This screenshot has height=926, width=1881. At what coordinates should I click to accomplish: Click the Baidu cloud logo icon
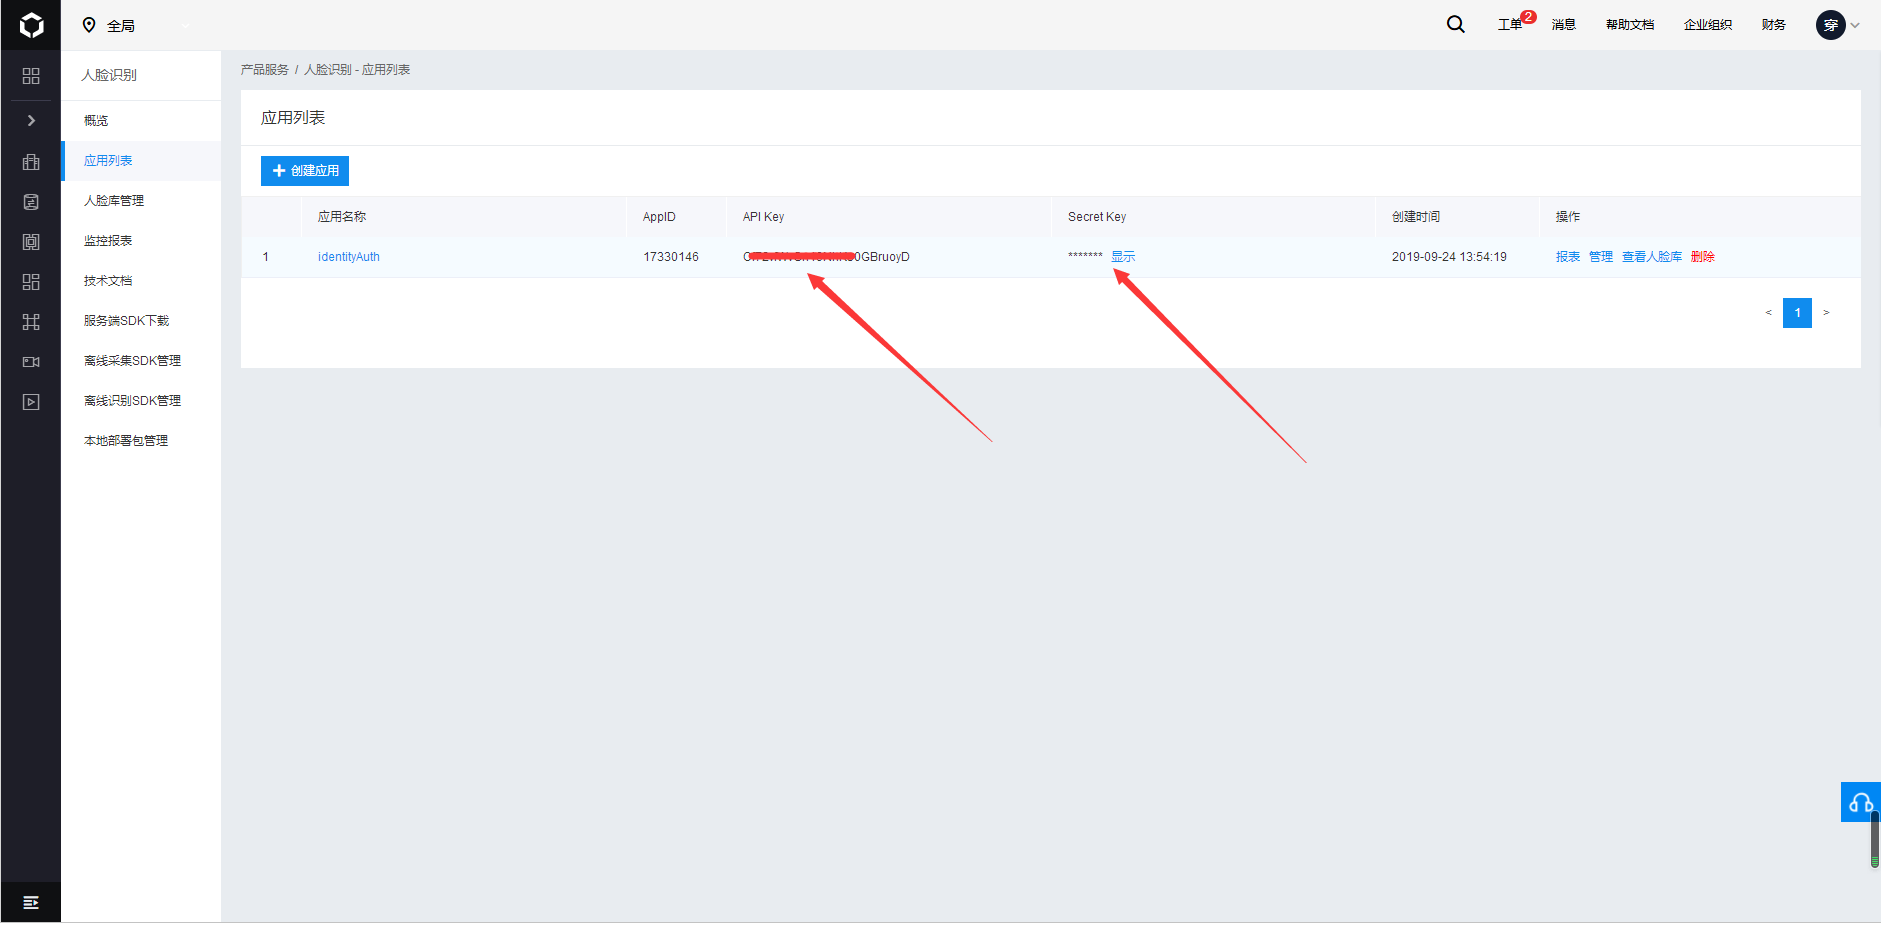click(31, 25)
